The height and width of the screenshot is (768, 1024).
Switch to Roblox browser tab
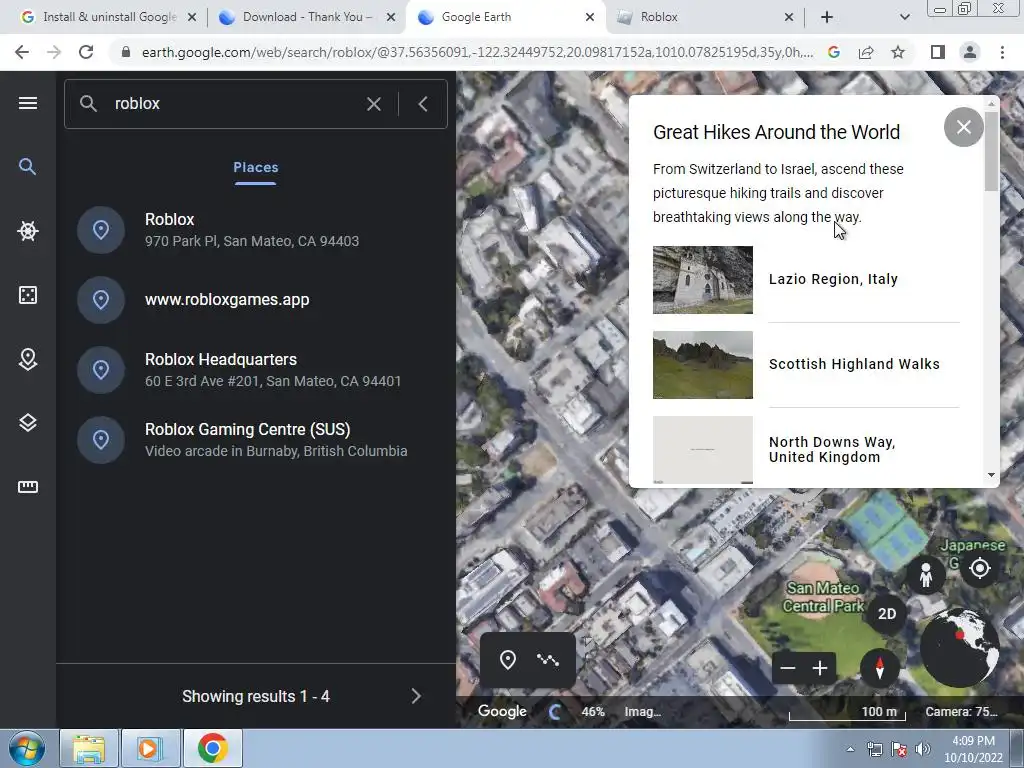click(705, 17)
